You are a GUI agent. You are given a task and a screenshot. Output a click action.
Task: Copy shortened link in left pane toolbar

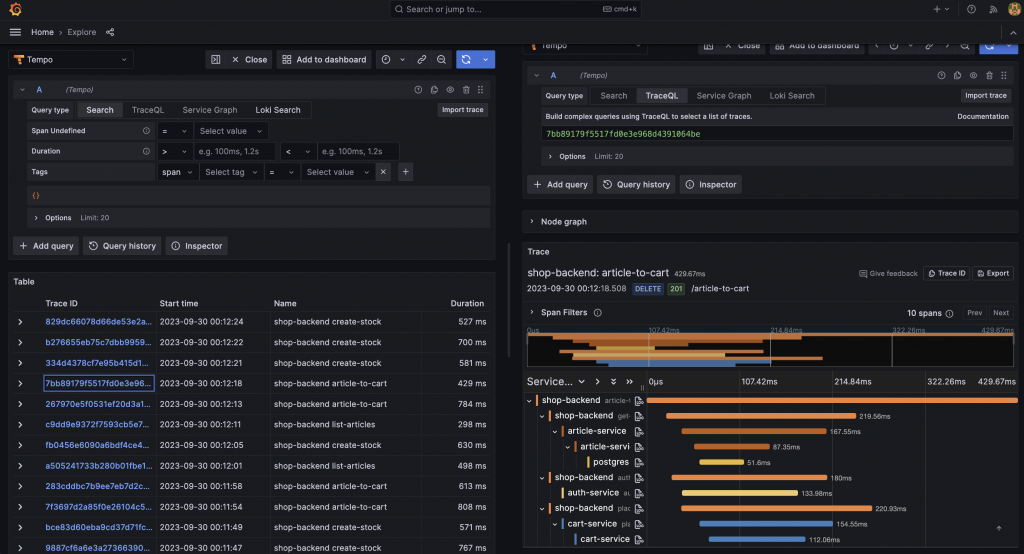click(x=422, y=59)
